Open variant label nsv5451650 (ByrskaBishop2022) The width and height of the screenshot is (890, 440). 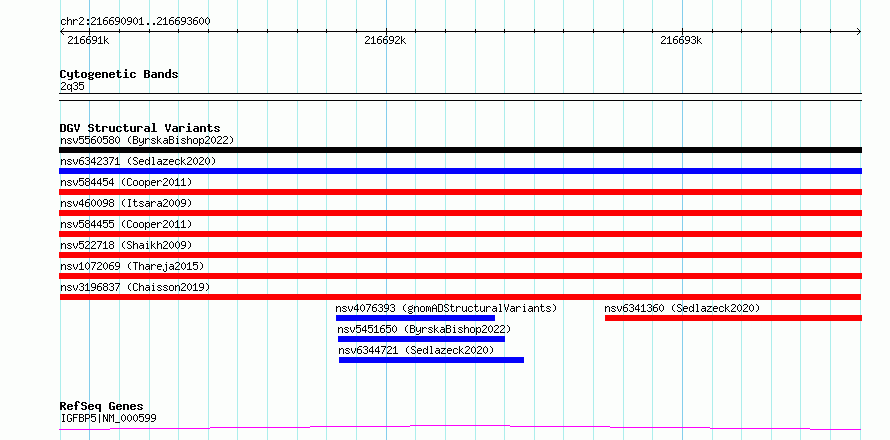coord(425,329)
